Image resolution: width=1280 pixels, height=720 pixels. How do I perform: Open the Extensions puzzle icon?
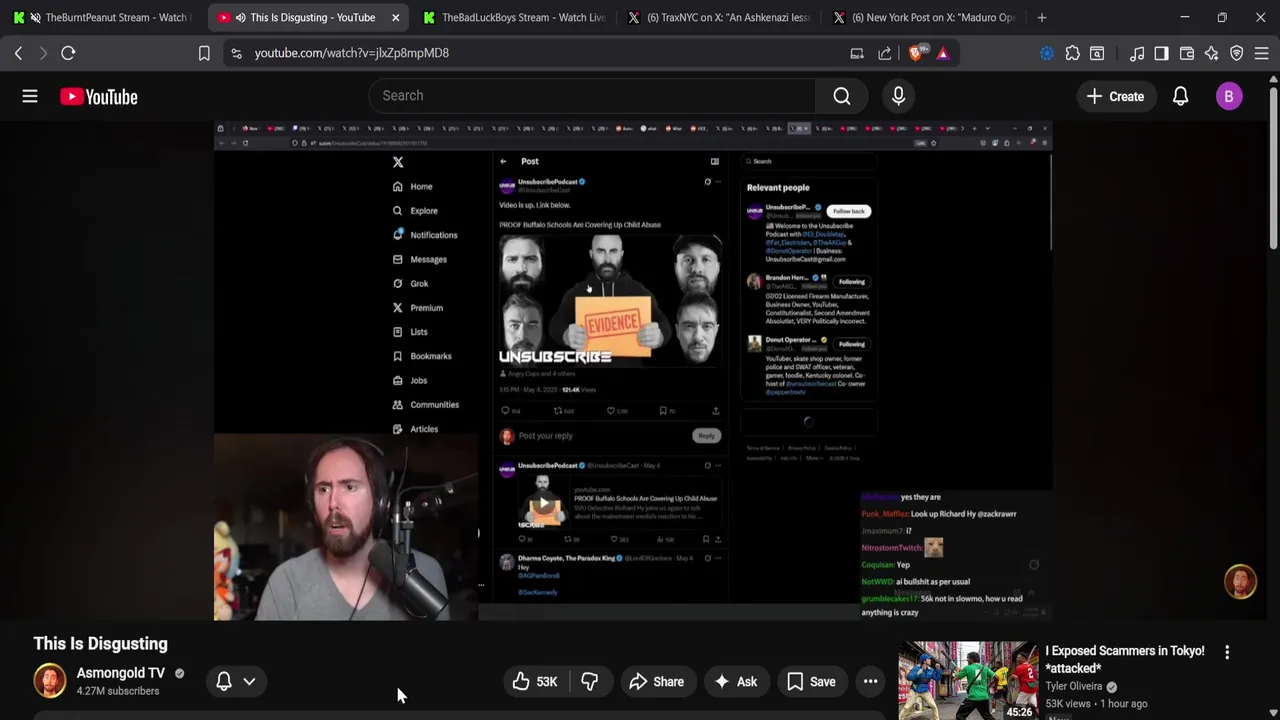point(1073,53)
